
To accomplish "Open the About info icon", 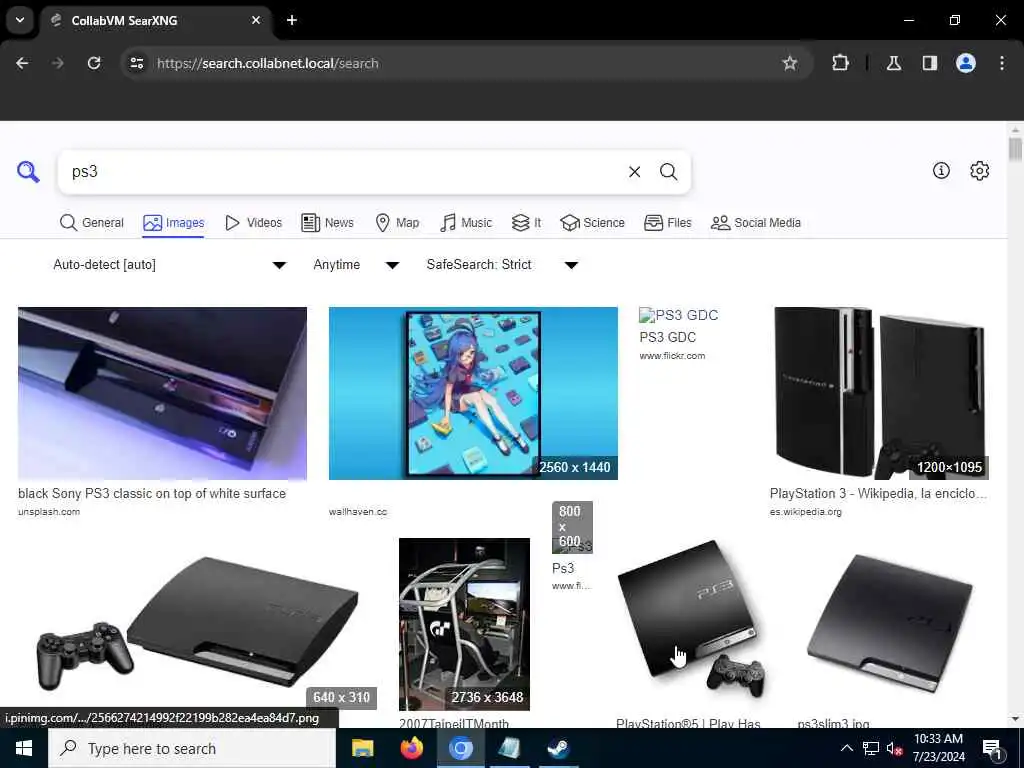I will (941, 170).
